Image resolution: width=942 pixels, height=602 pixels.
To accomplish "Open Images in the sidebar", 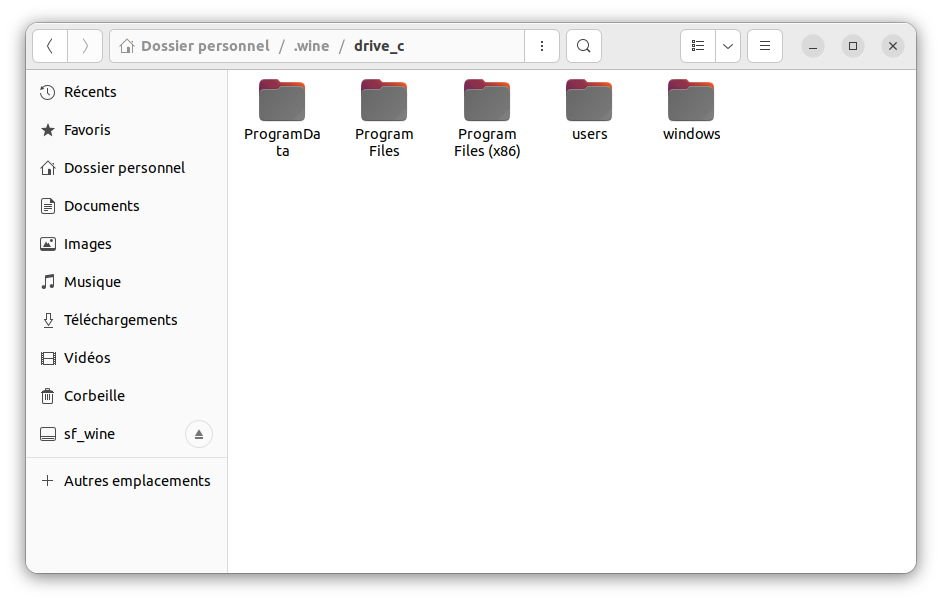I will point(126,244).
